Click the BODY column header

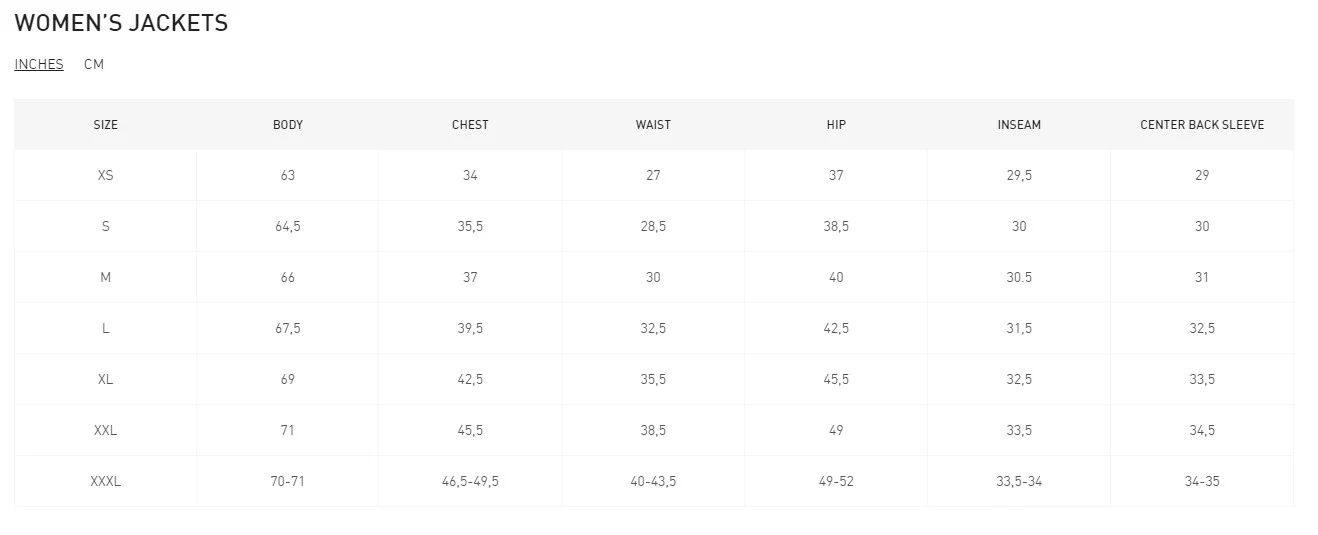[288, 125]
